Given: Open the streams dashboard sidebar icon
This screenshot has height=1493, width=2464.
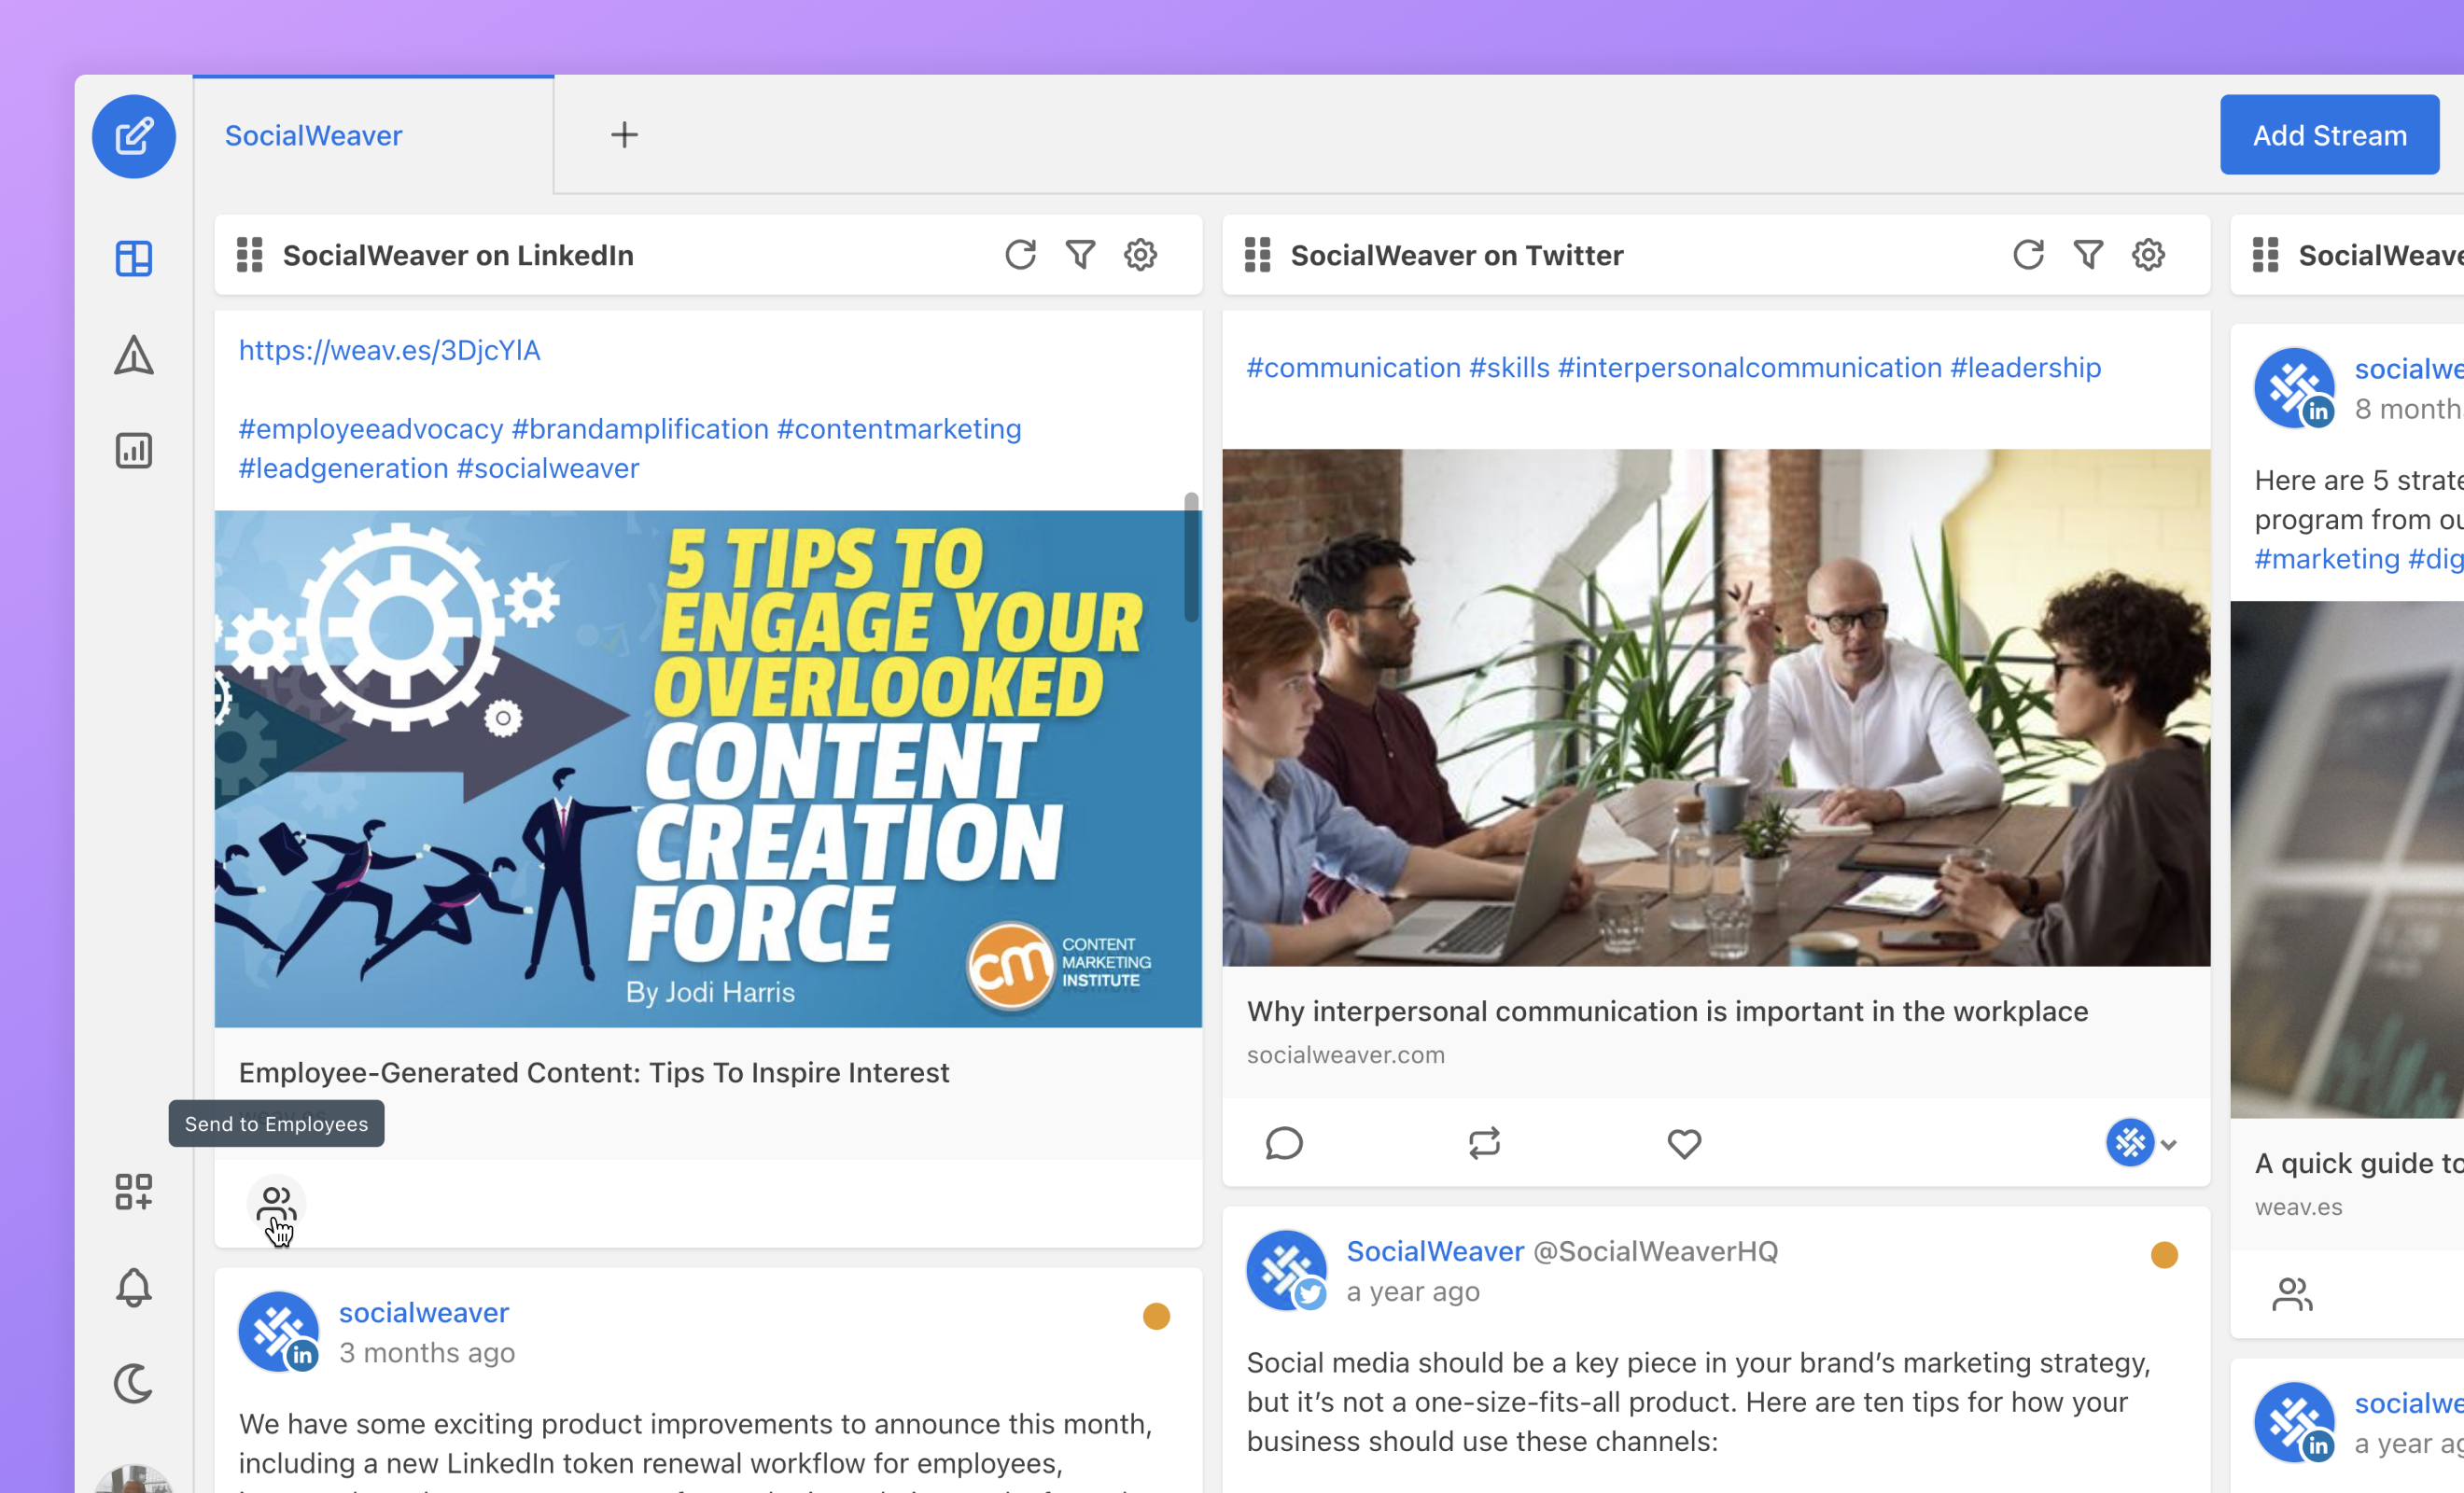Looking at the screenshot, I should click(x=134, y=259).
